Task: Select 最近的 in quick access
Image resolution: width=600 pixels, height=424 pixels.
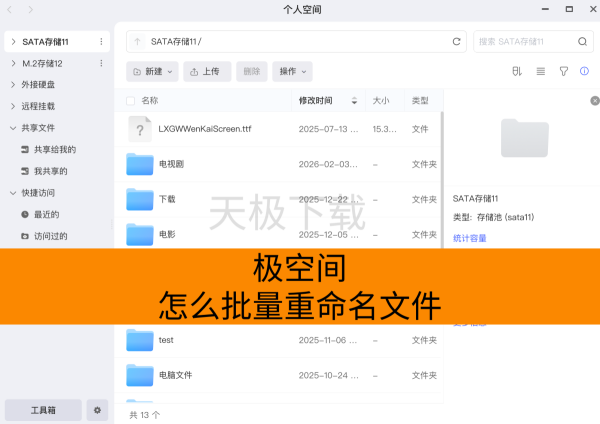Action: [x=46, y=215]
